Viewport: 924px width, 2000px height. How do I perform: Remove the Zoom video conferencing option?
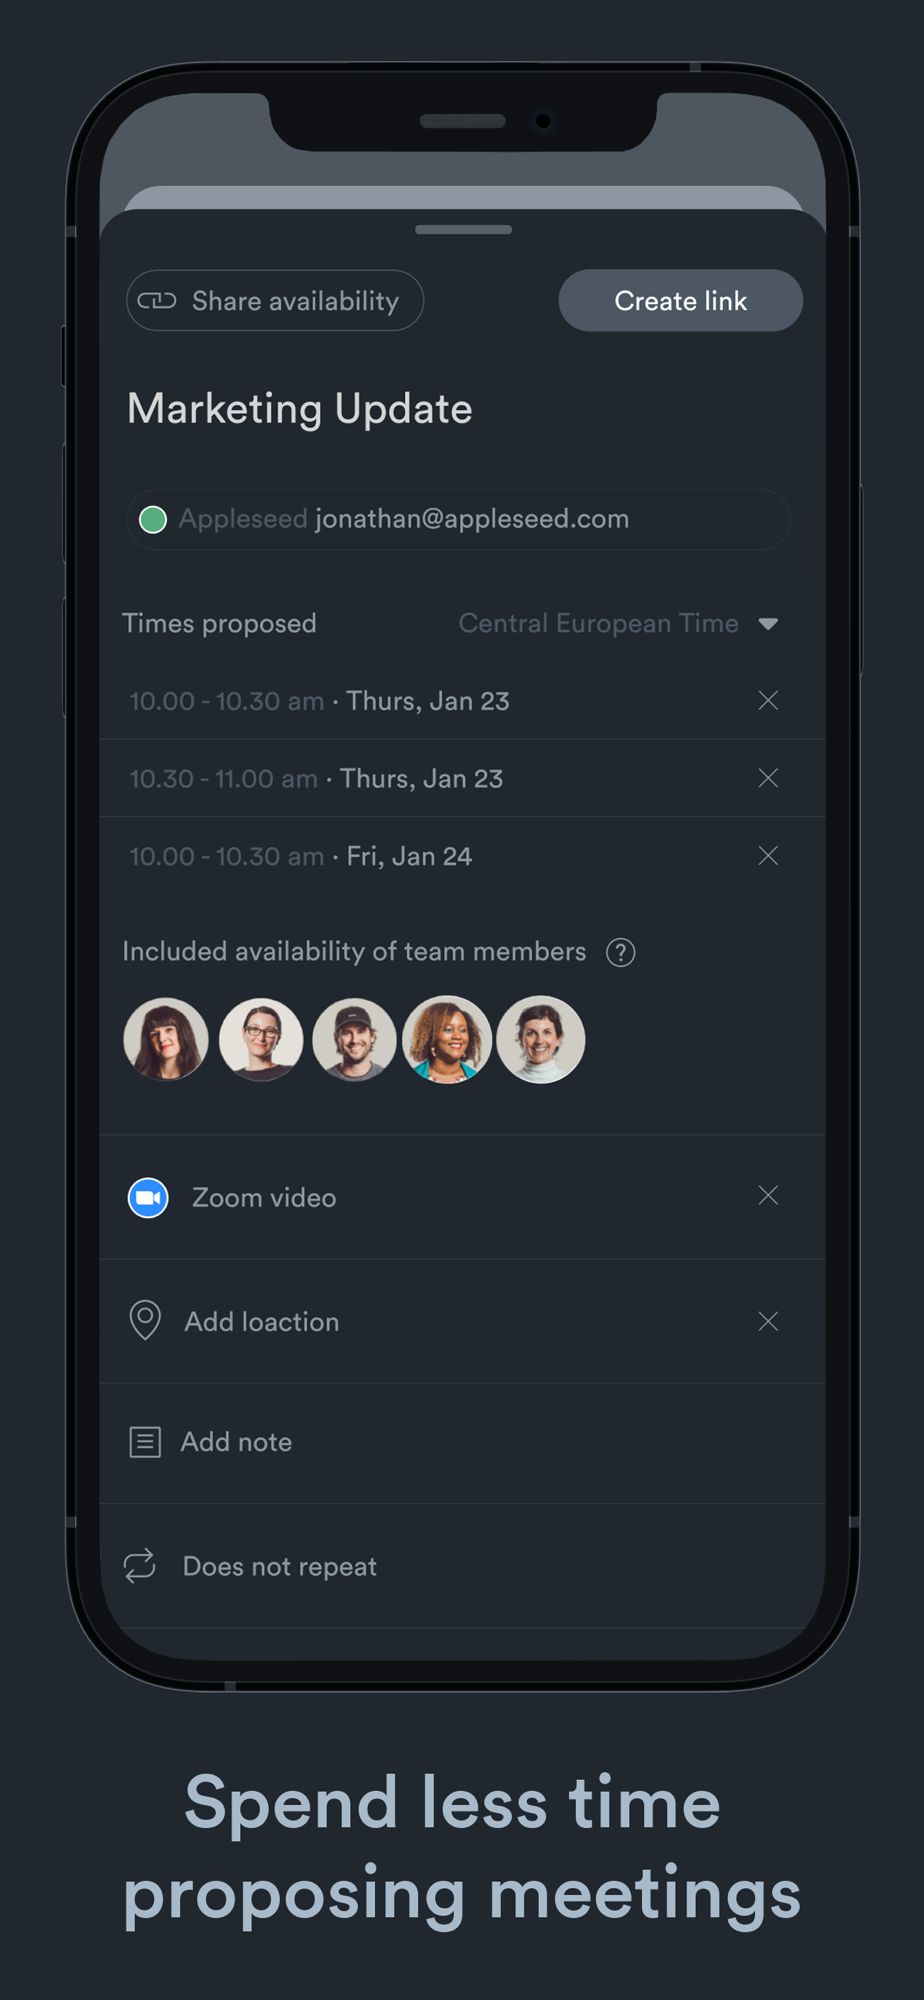pyautogui.click(x=768, y=1196)
